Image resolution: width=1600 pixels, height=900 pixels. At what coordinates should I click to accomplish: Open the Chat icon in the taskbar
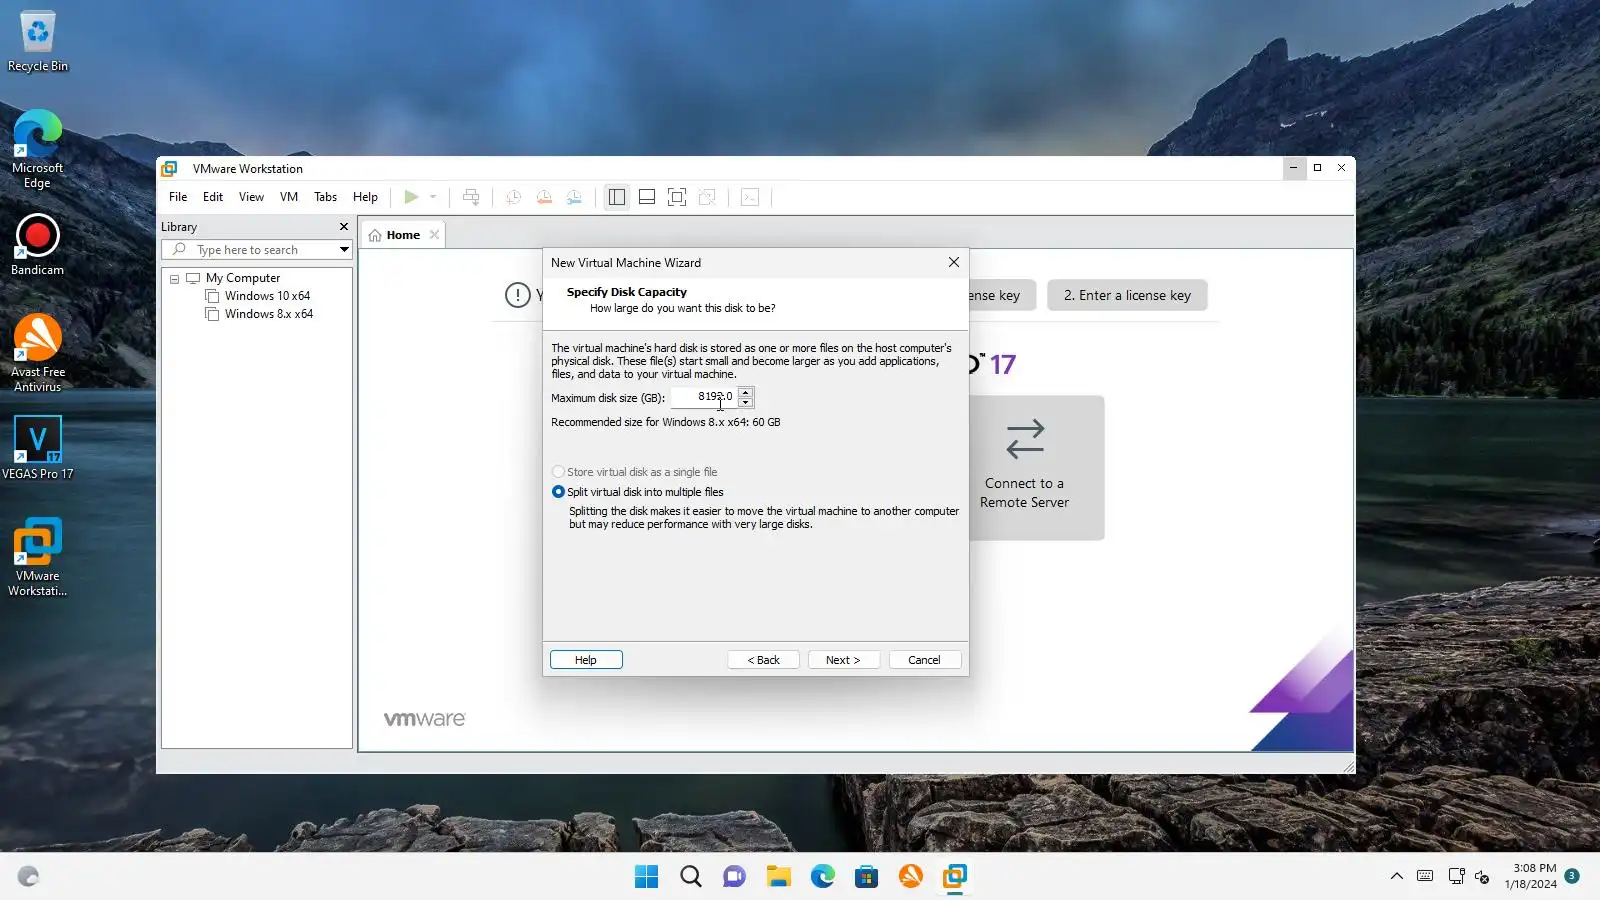(x=735, y=877)
